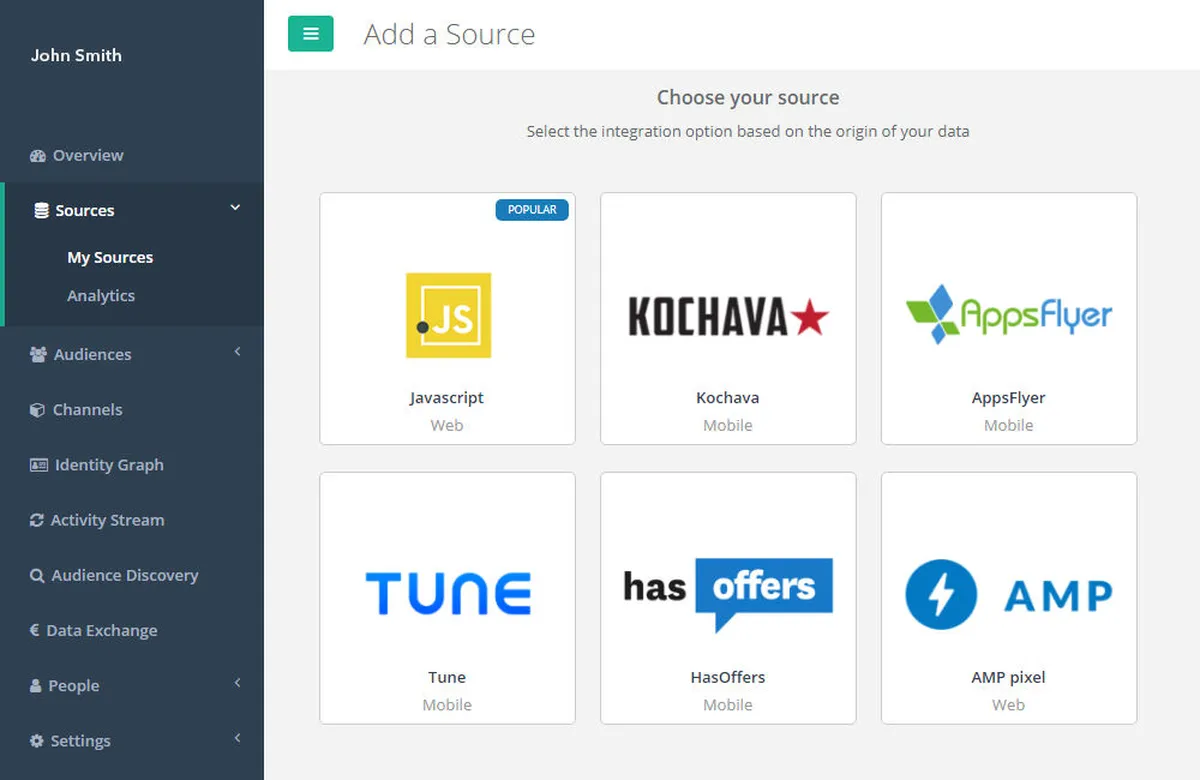Open My Sources in sidebar
1200x780 pixels.
110,258
